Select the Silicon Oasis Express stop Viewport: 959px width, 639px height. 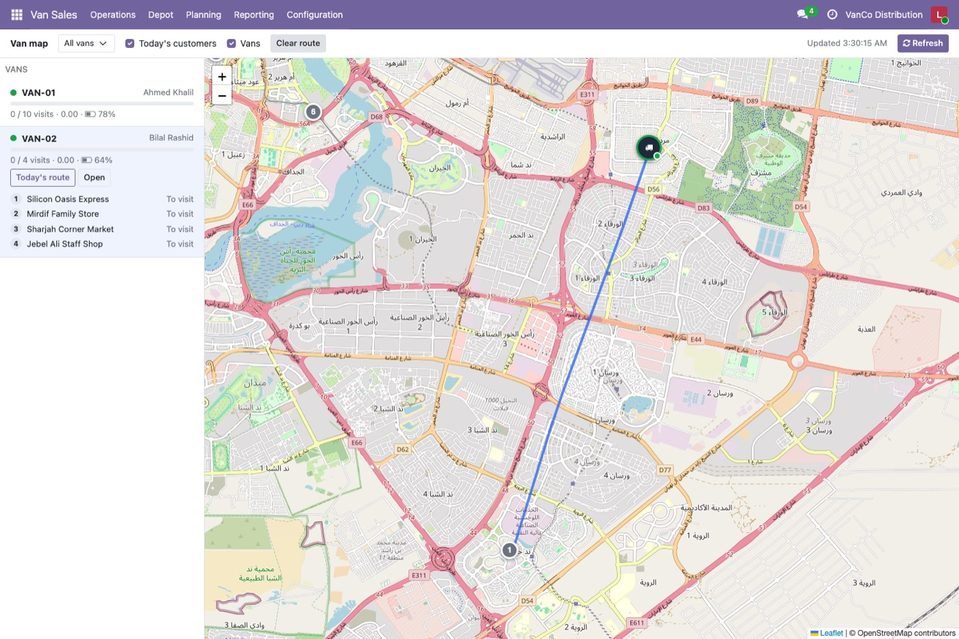[102, 199]
